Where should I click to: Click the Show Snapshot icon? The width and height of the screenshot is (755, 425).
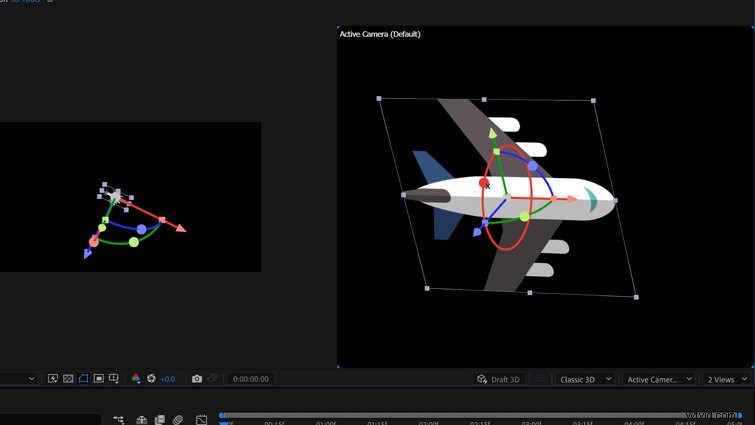pyautogui.click(x=212, y=379)
